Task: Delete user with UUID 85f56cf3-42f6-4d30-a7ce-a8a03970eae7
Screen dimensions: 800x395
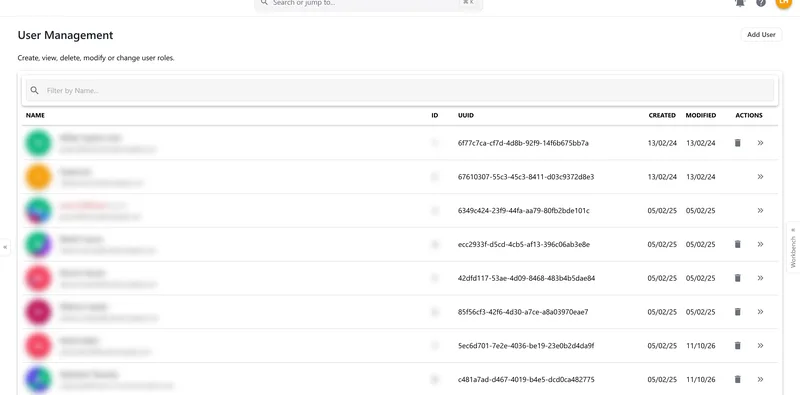Action: (737, 312)
